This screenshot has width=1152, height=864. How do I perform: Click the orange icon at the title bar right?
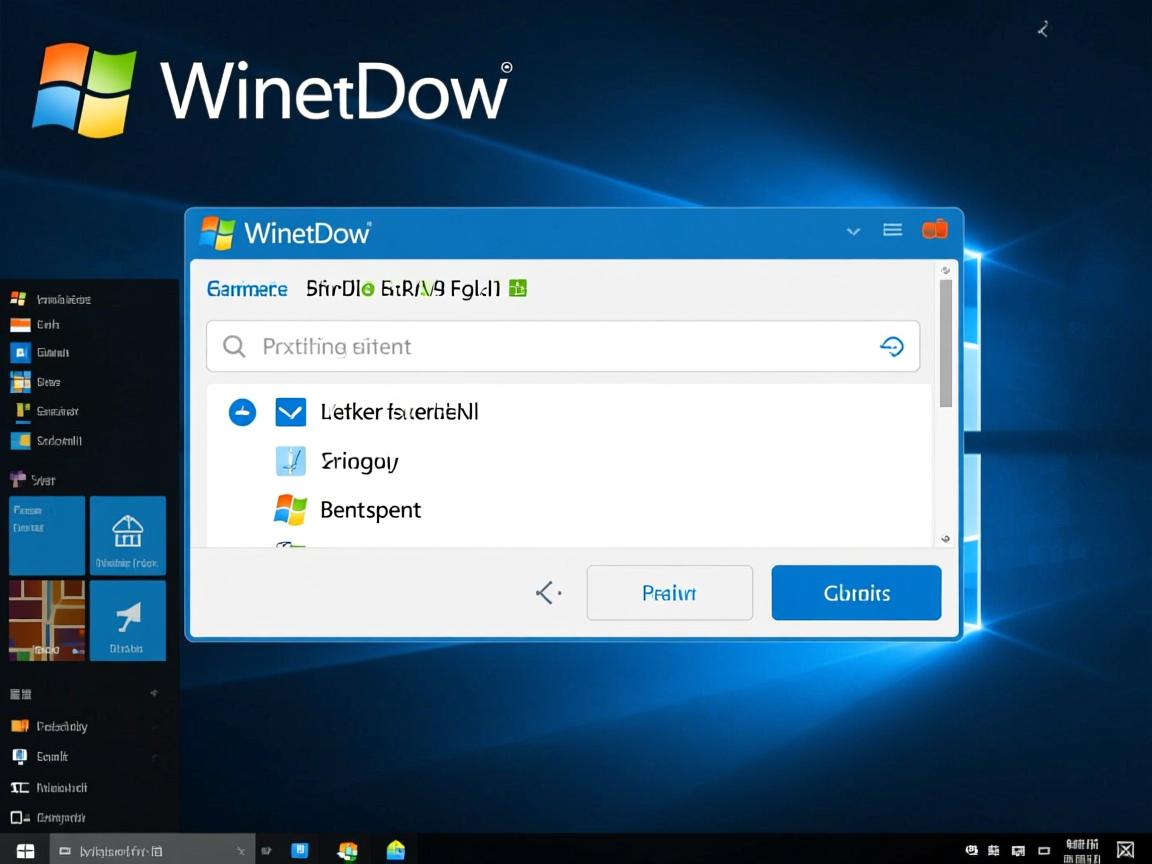[935, 228]
